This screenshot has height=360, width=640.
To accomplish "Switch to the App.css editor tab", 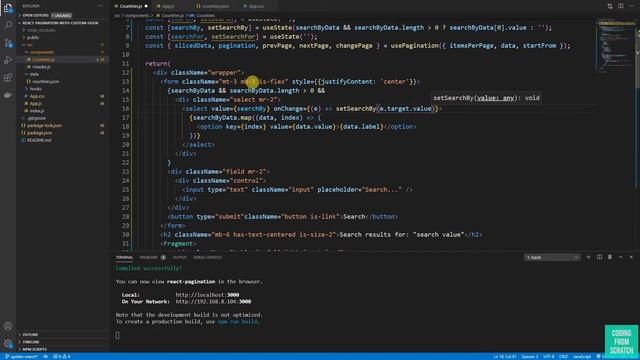I will 256,6.
